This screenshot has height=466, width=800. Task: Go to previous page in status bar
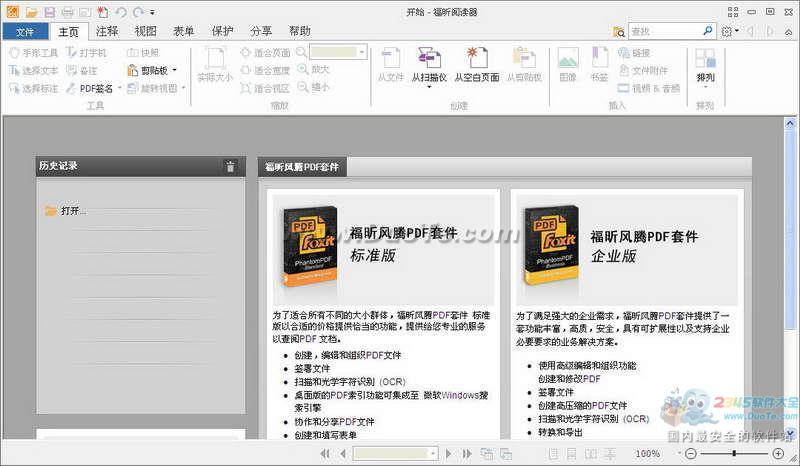(x=343, y=453)
